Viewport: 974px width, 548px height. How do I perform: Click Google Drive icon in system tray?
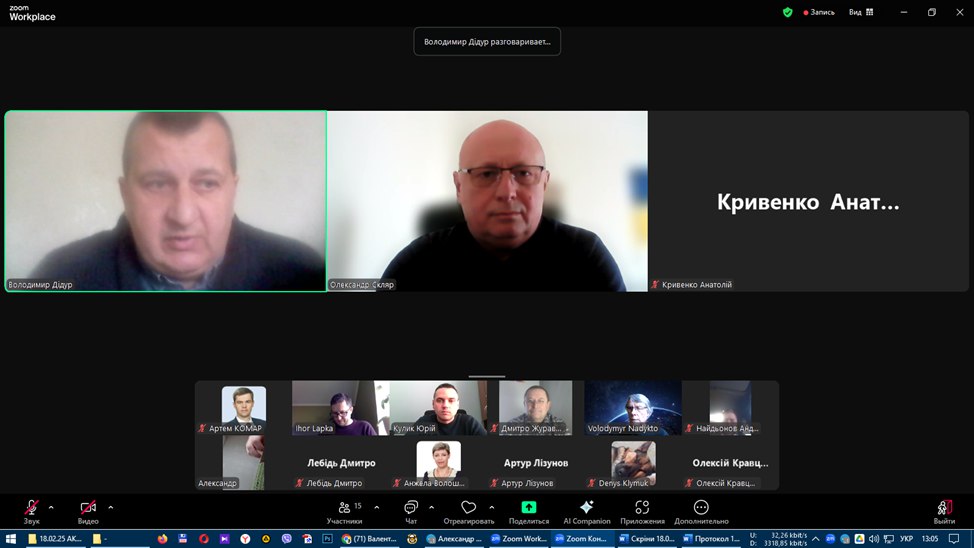click(859, 539)
